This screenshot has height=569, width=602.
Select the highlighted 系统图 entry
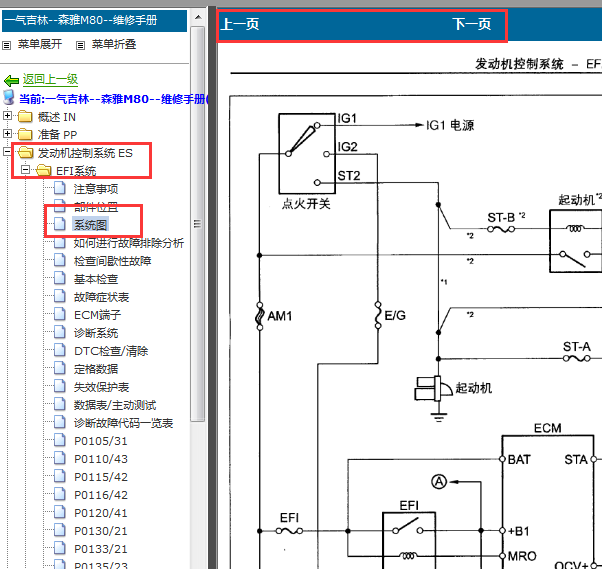90,225
